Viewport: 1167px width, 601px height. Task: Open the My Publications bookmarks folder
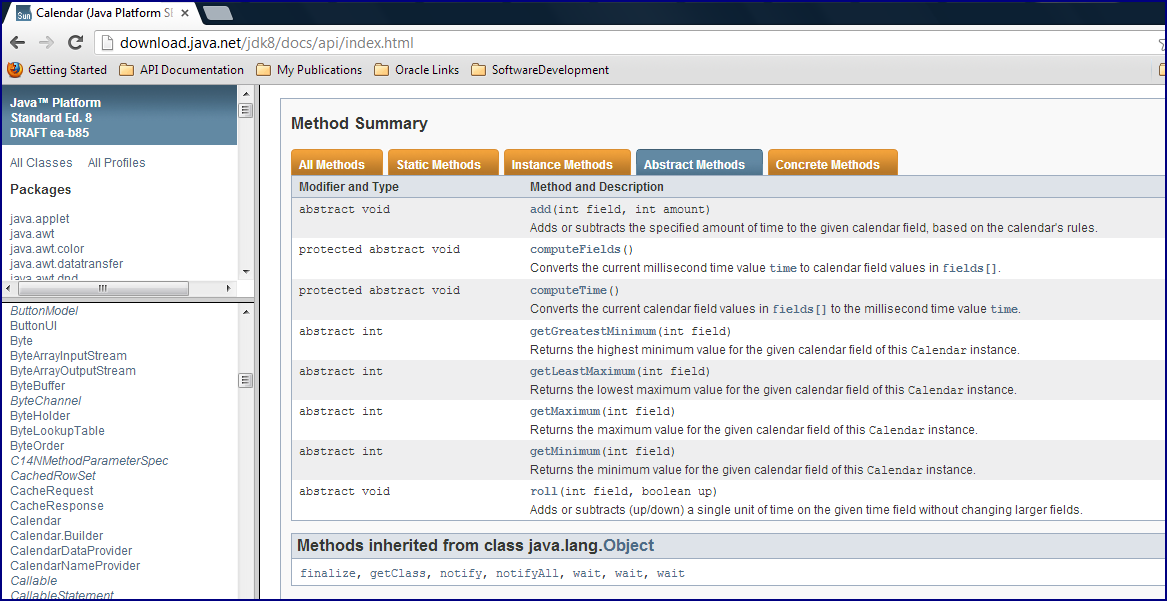coord(309,70)
